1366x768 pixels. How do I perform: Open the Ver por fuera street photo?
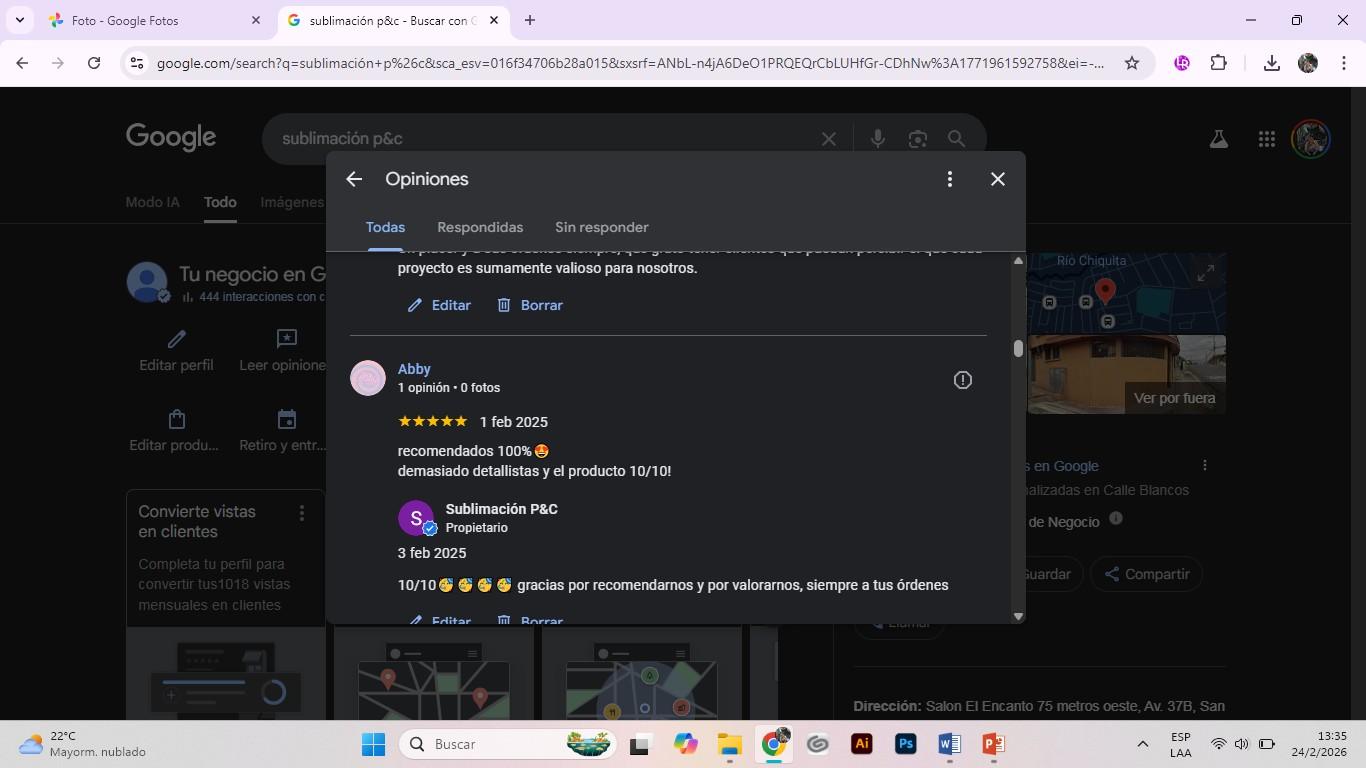point(1126,374)
